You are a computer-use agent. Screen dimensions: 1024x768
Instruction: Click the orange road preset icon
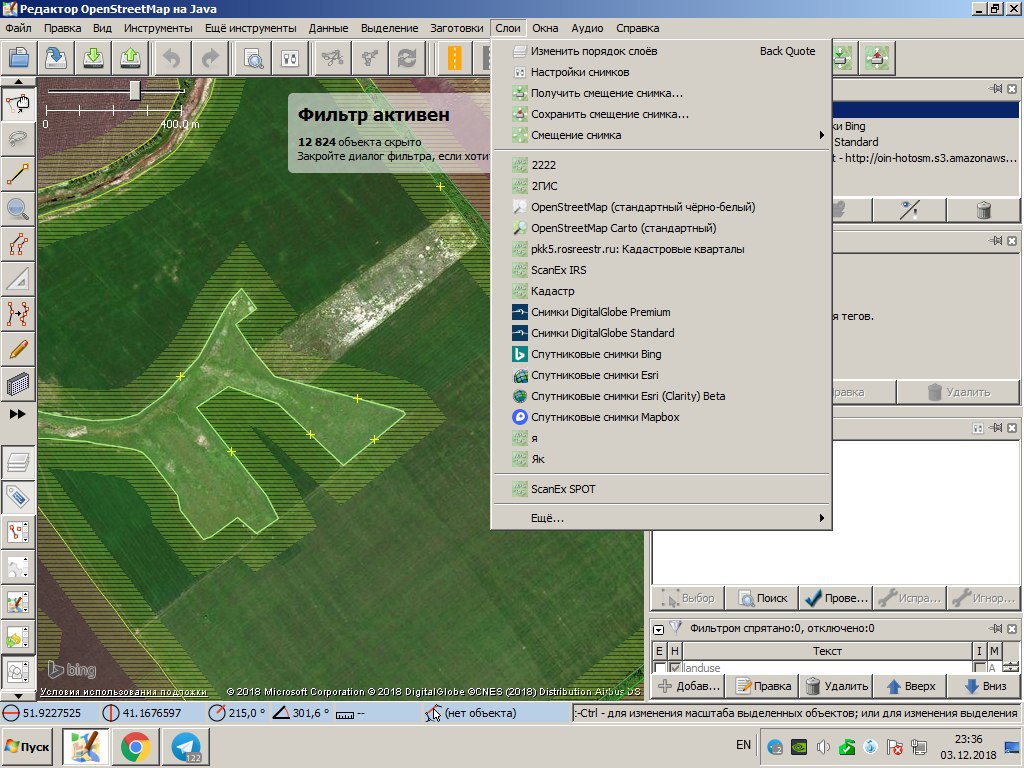[x=455, y=58]
